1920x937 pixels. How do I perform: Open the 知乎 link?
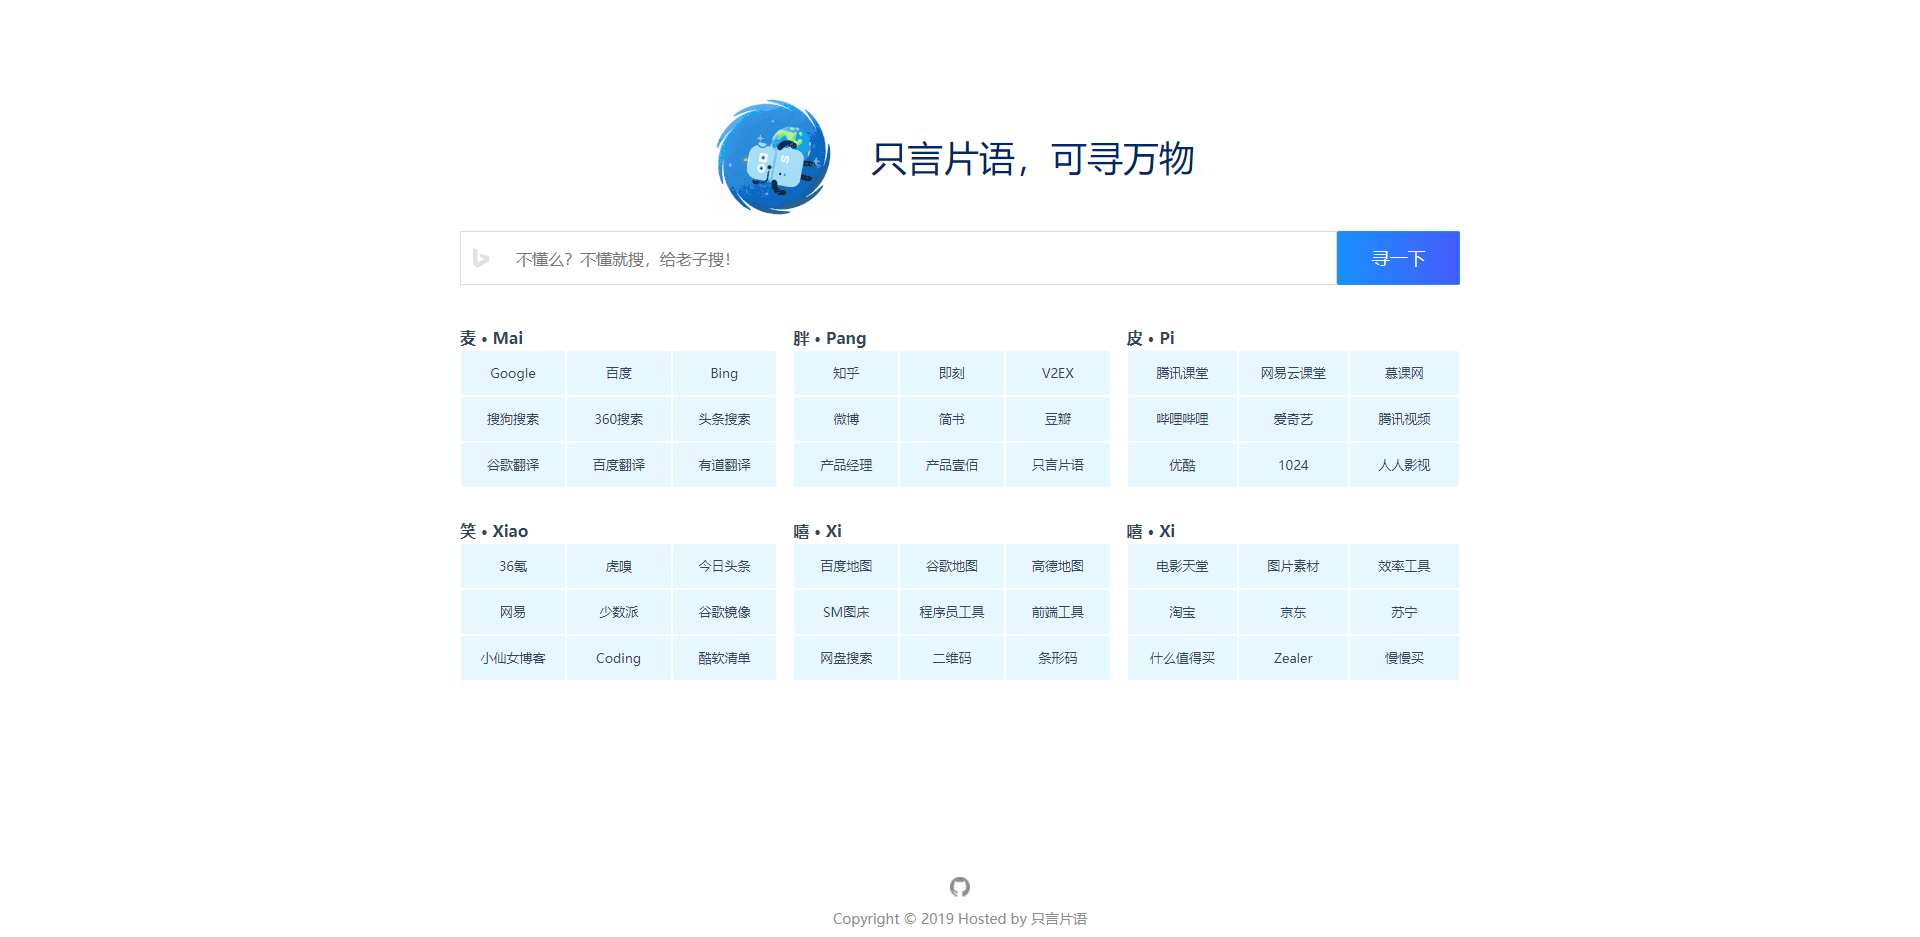click(x=846, y=373)
